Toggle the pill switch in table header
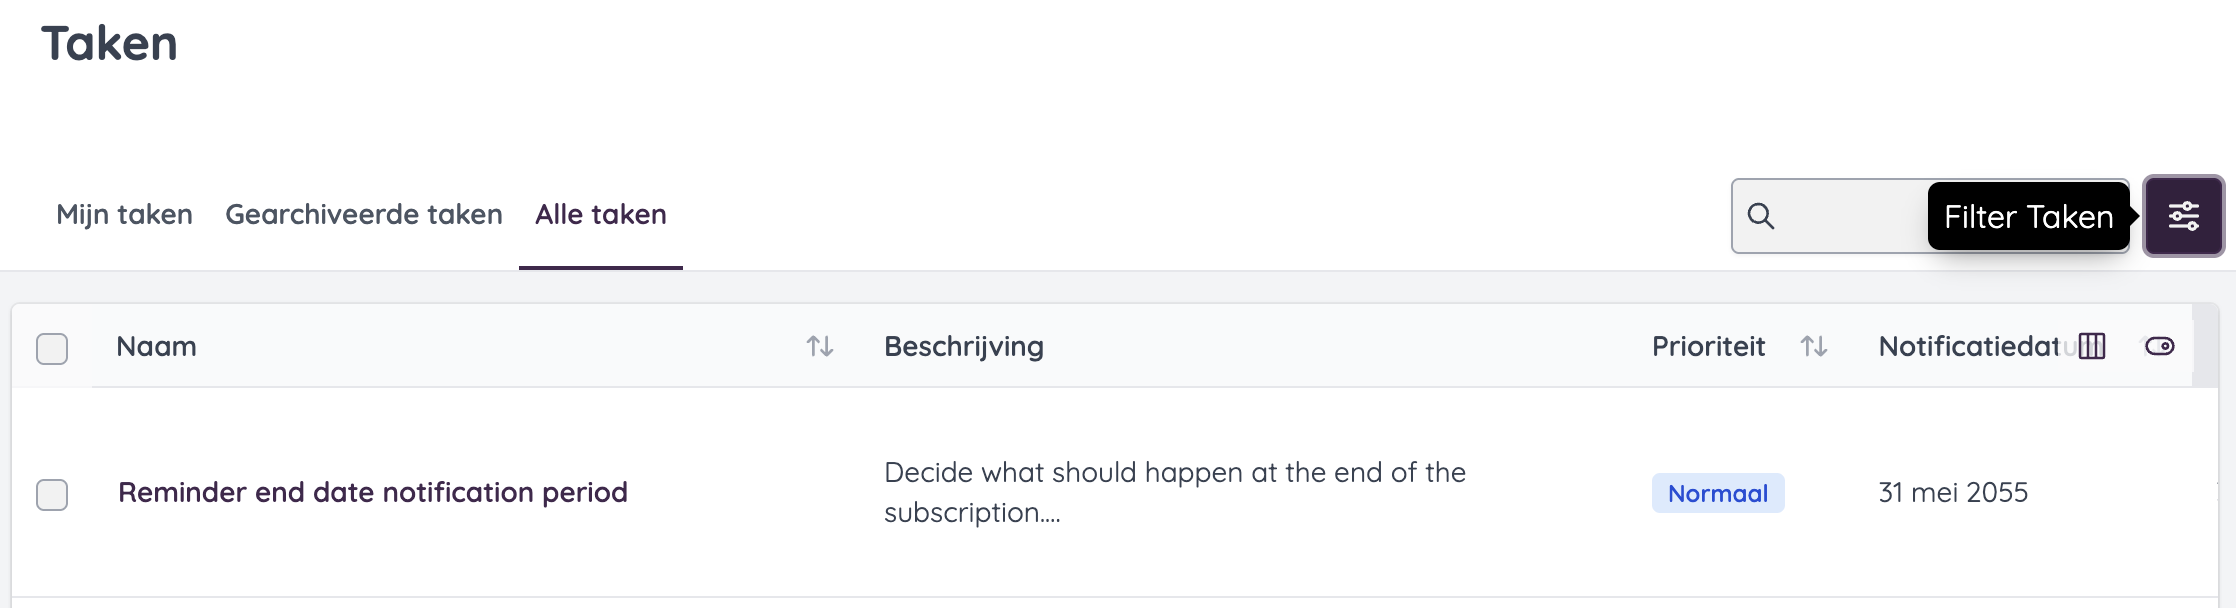2236x608 pixels. point(2159,346)
